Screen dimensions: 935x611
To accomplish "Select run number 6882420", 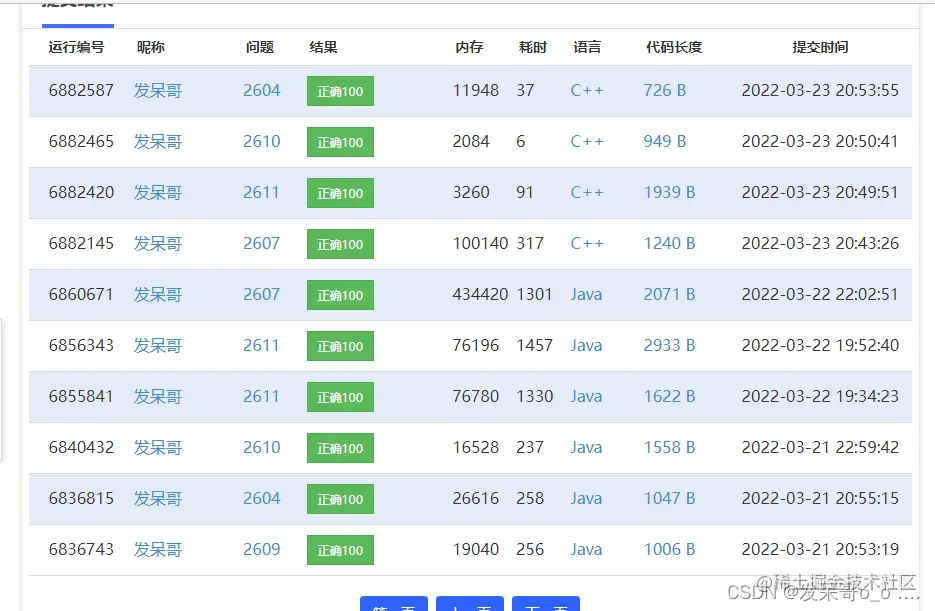I will coord(81,193).
